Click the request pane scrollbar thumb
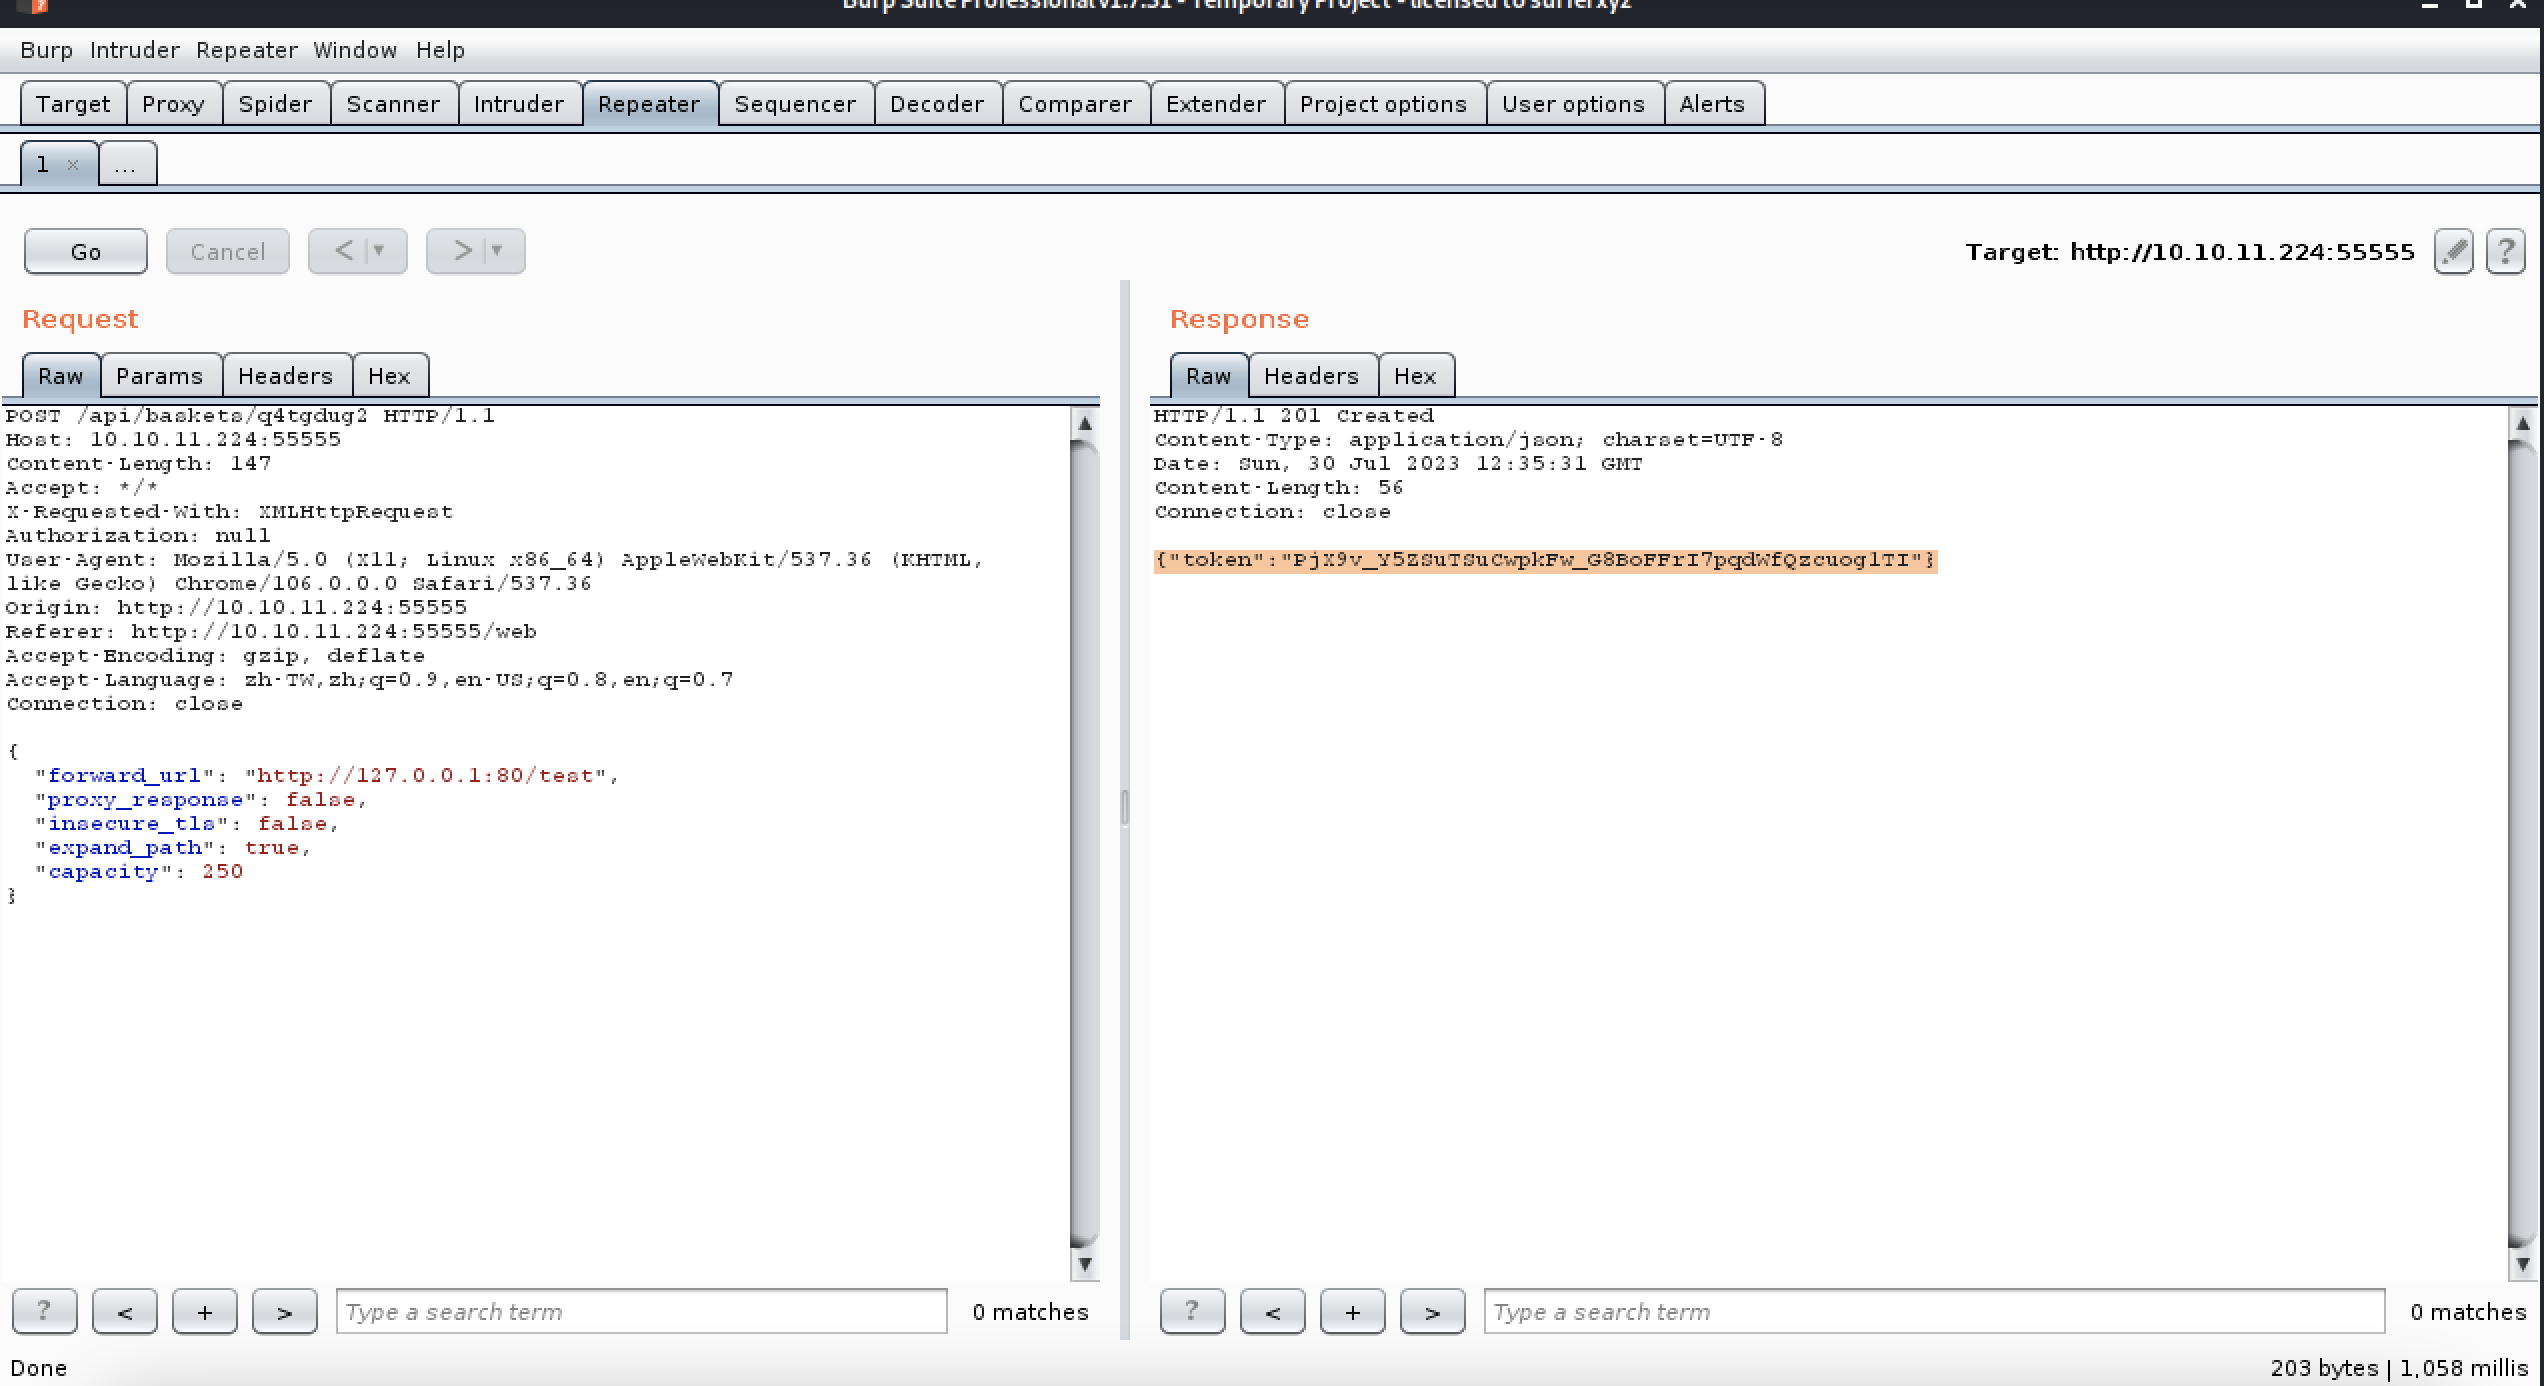 click(1084, 845)
